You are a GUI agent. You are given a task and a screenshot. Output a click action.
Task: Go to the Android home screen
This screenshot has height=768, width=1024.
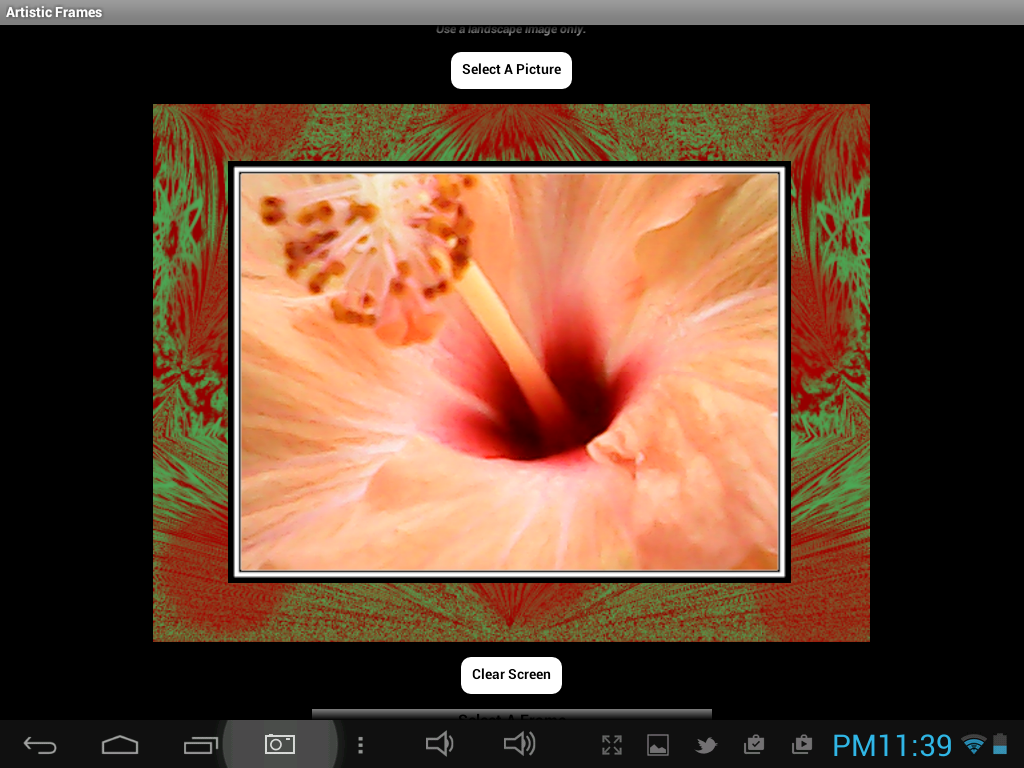point(120,745)
